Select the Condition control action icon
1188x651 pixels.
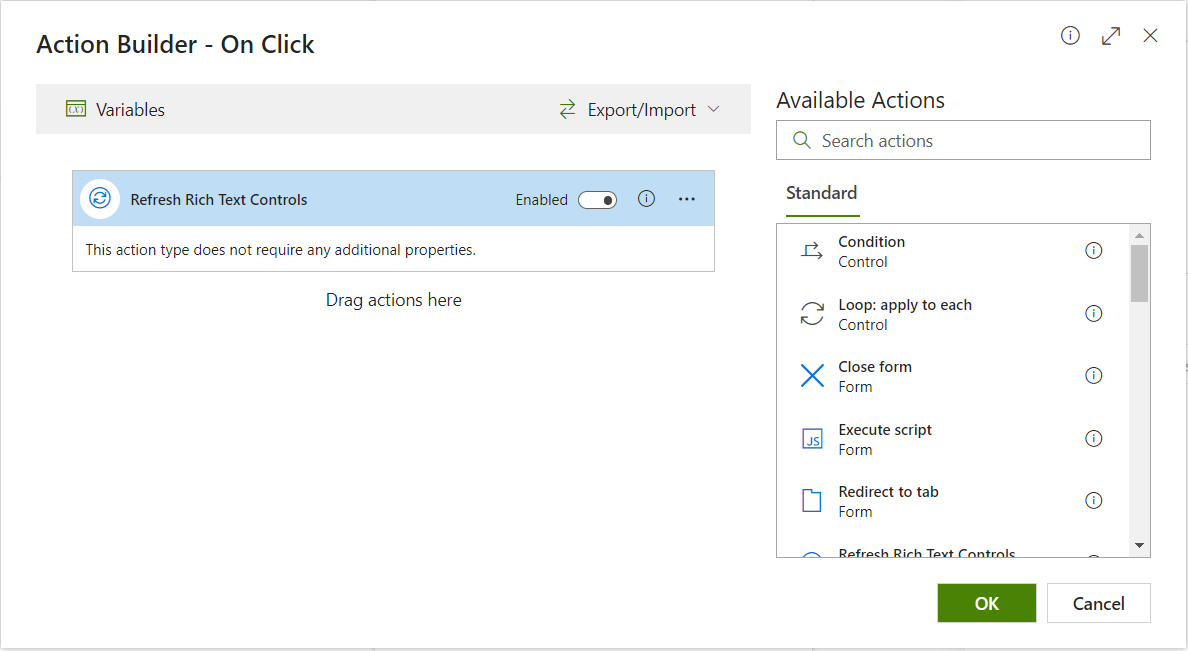coord(812,250)
